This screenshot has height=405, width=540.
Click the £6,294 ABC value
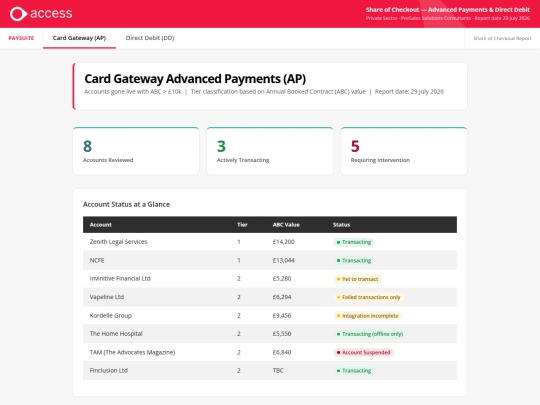pyautogui.click(x=282, y=297)
